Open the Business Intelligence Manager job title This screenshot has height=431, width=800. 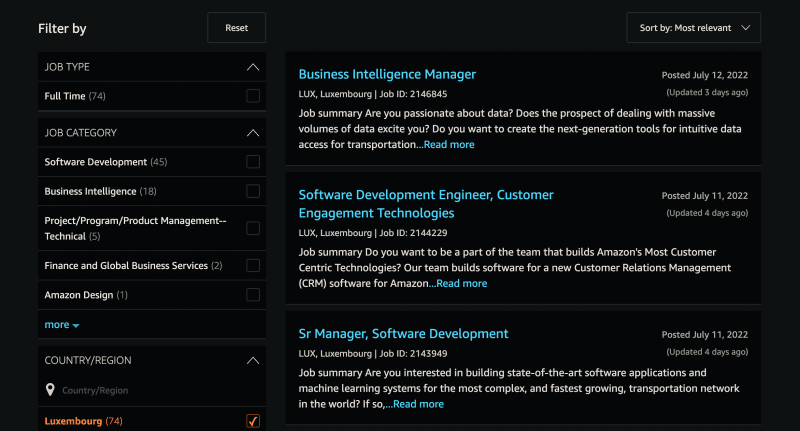387,74
